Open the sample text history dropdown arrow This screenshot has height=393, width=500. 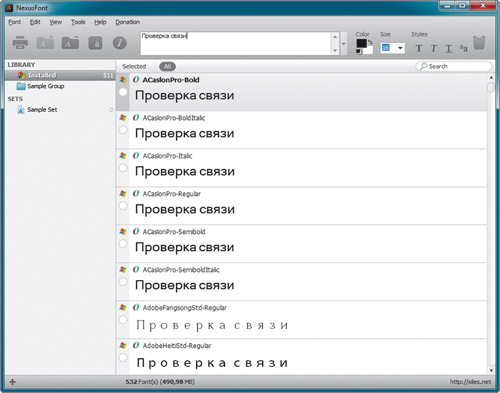343,44
